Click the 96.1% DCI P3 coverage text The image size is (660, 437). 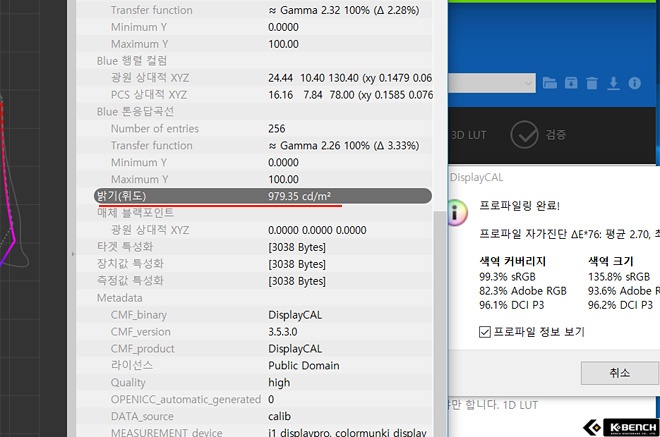coord(511,305)
